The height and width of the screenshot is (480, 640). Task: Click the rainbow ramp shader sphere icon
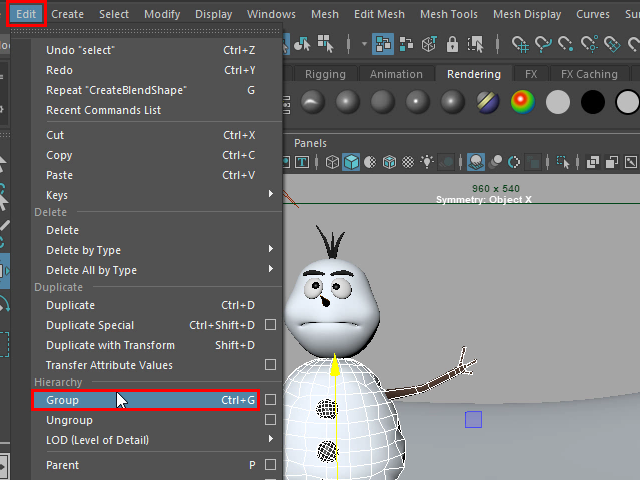coord(521,101)
